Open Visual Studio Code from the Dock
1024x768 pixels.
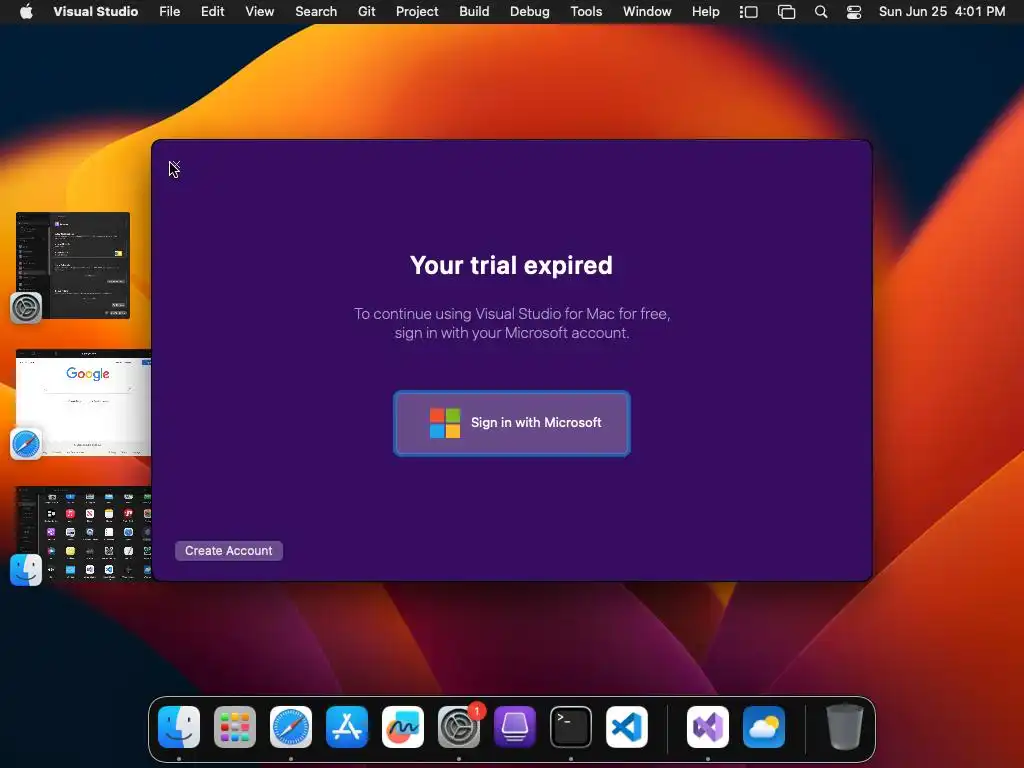click(x=627, y=727)
